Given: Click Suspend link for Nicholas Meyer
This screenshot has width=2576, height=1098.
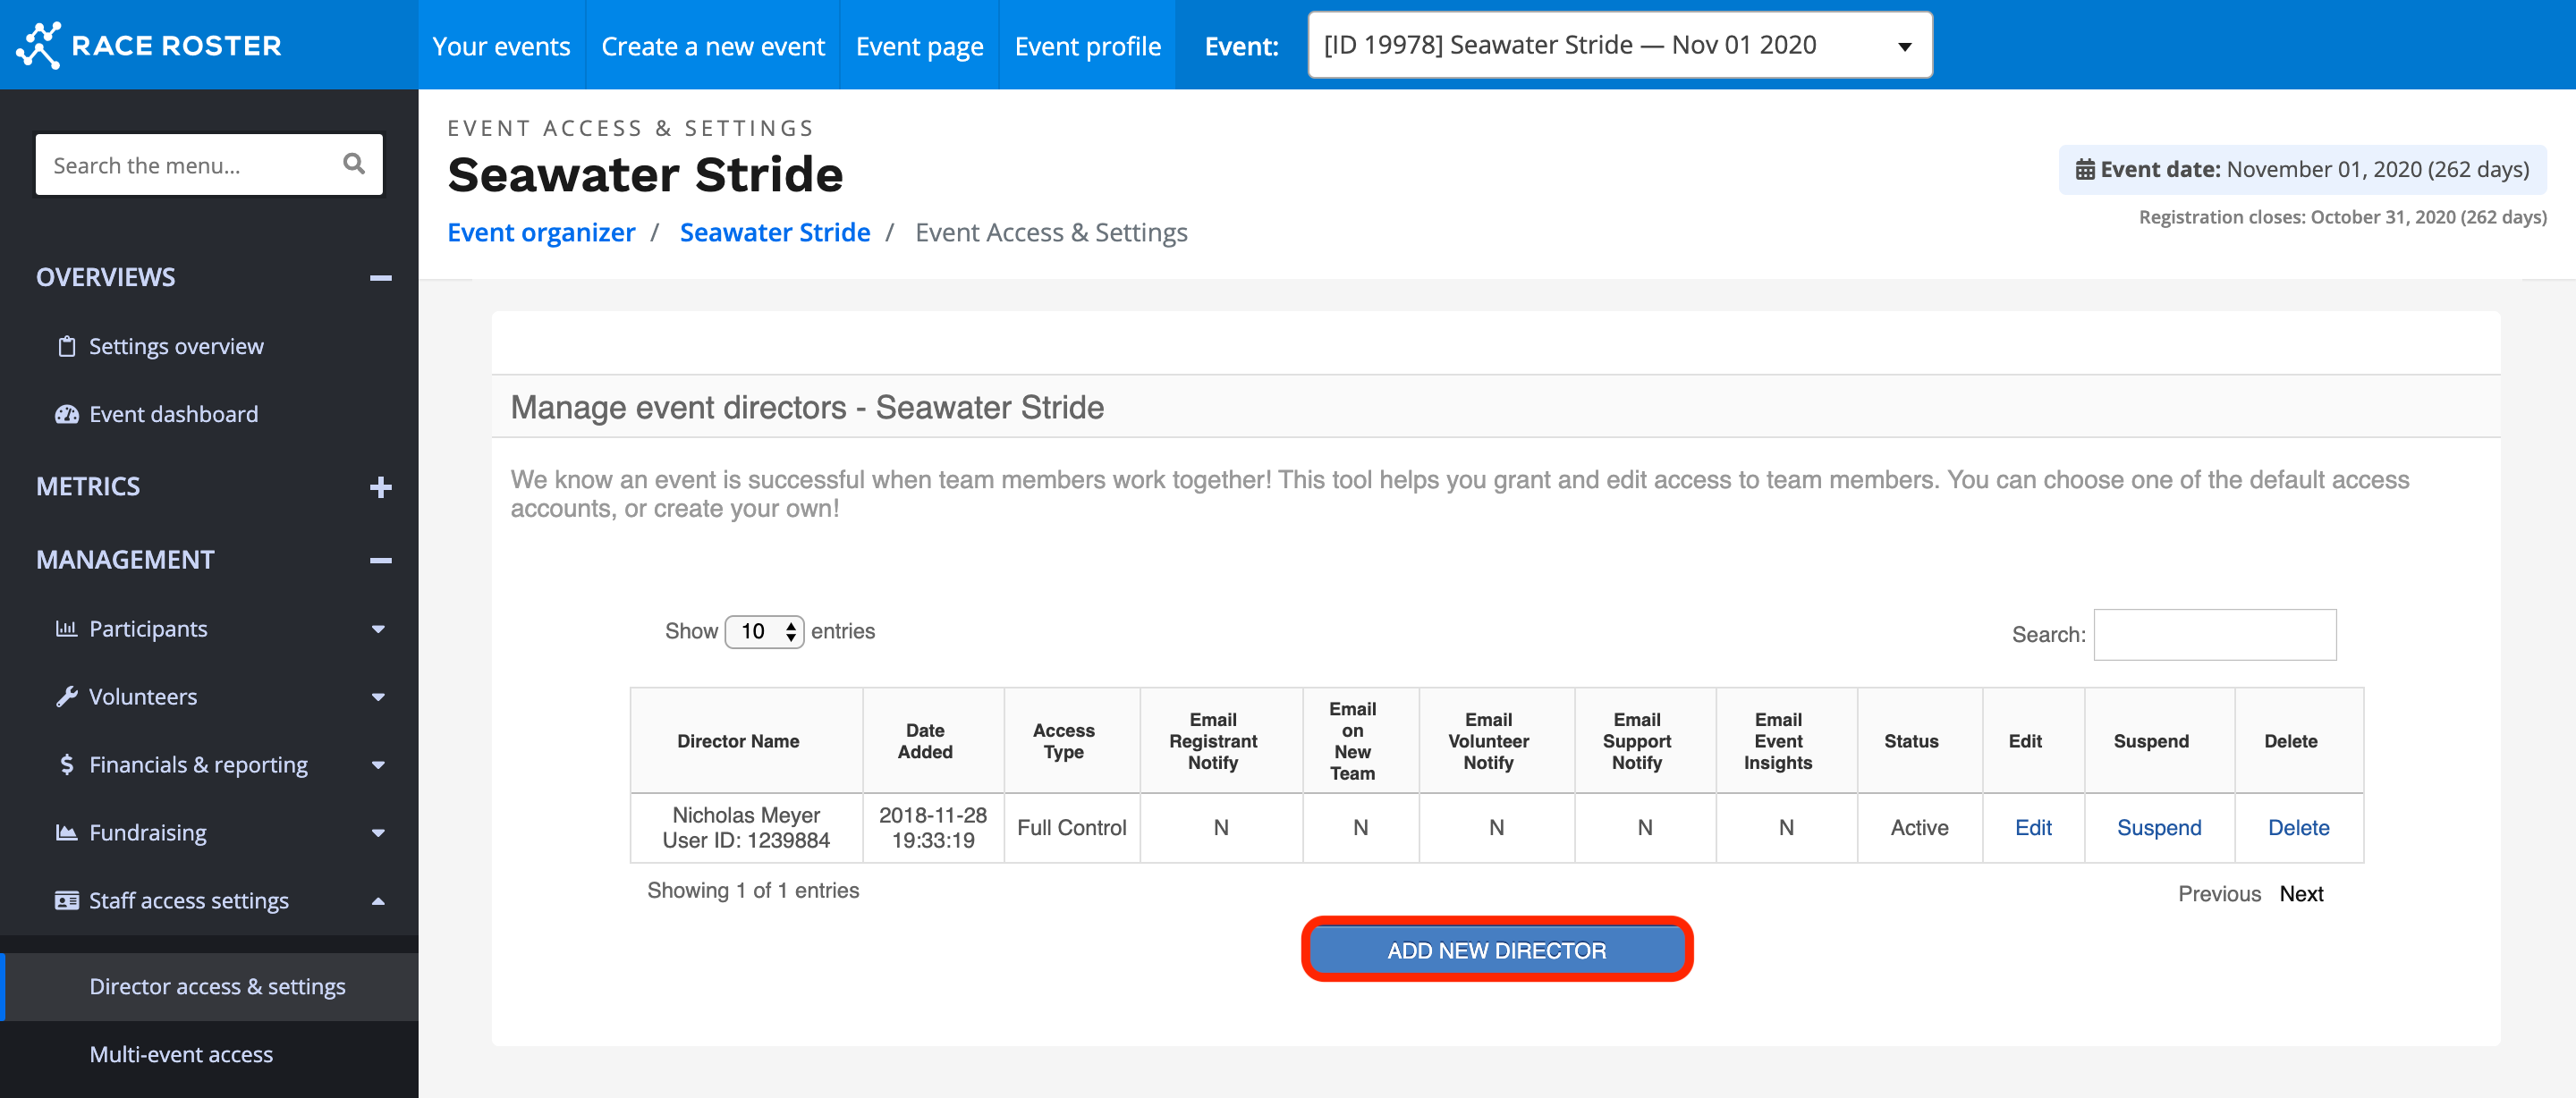Looking at the screenshot, I should pyautogui.click(x=2158, y=828).
